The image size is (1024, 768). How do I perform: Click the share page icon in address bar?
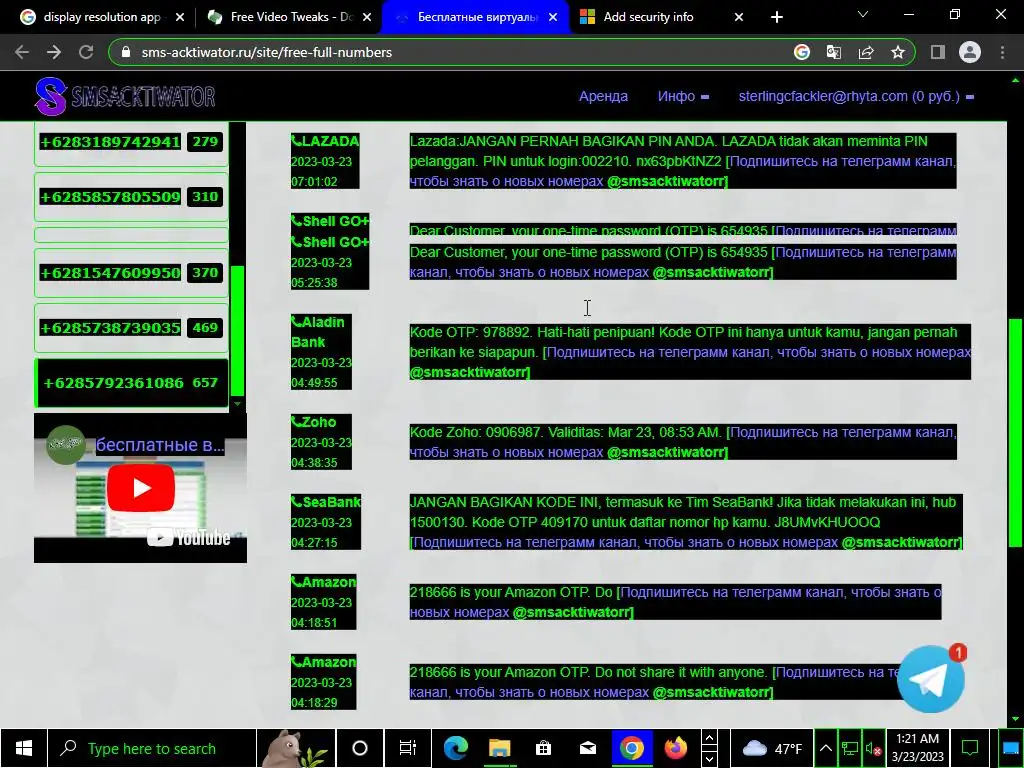coord(866,52)
